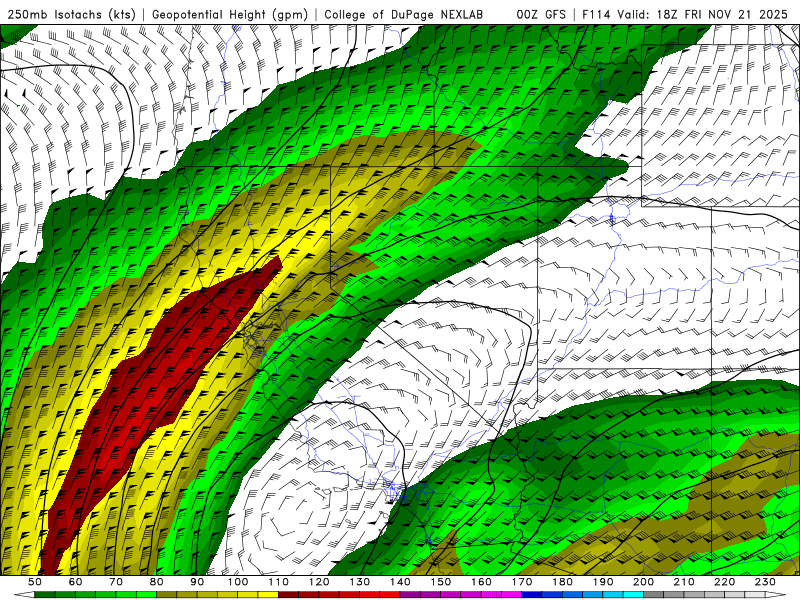
Task: Click the 140 label on the color scale
Action: (x=401, y=582)
